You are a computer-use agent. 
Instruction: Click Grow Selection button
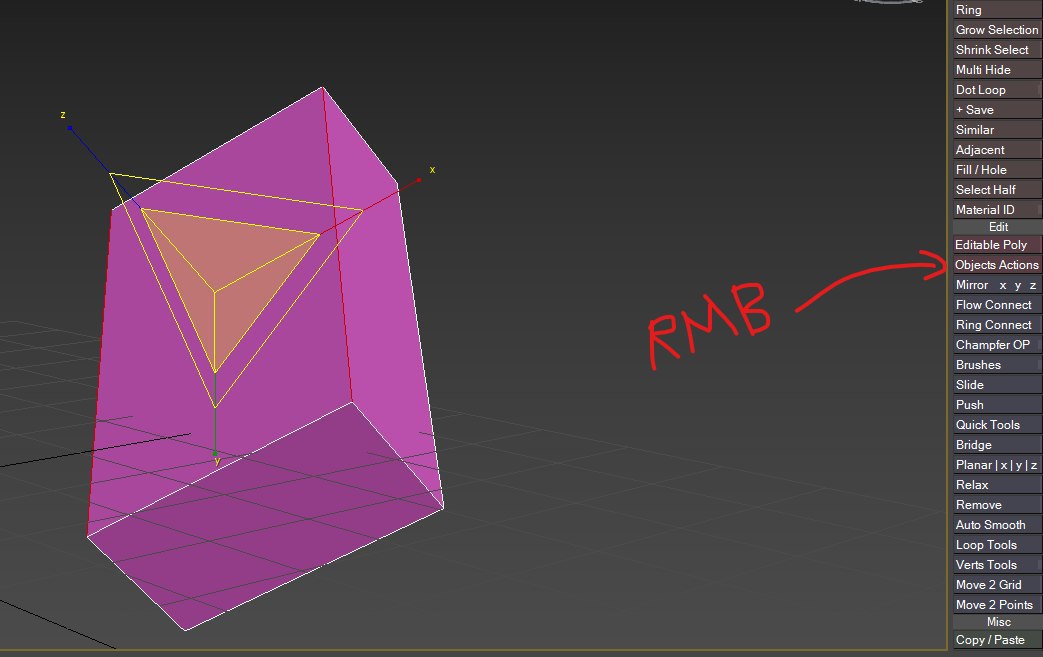997,30
